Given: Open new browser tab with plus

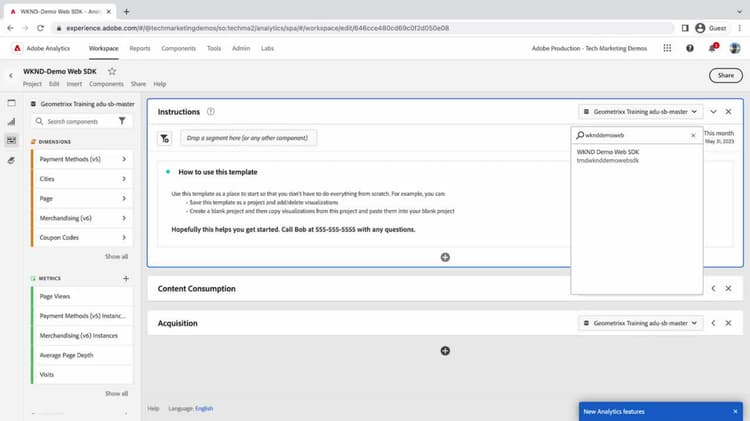Looking at the screenshot, I should pos(126,11).
